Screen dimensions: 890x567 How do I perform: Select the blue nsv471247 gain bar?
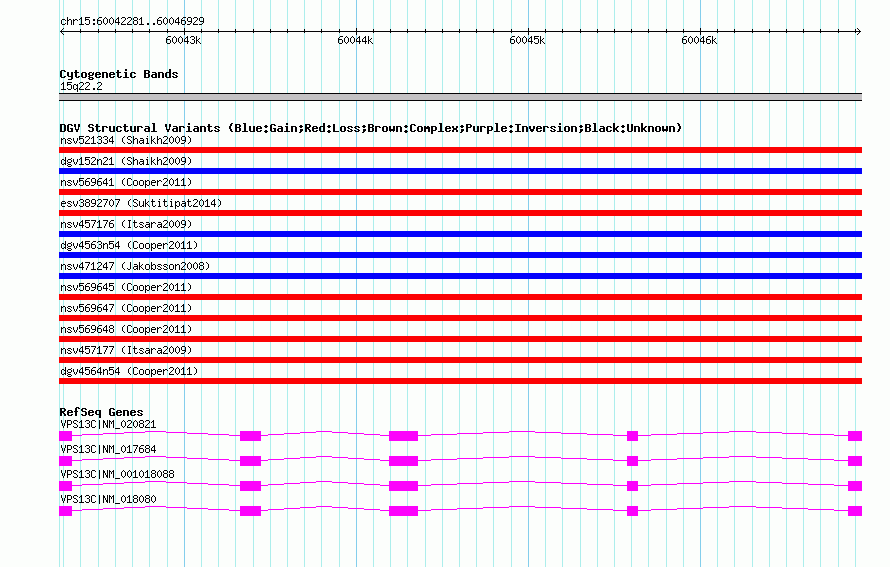pos(460,276)
